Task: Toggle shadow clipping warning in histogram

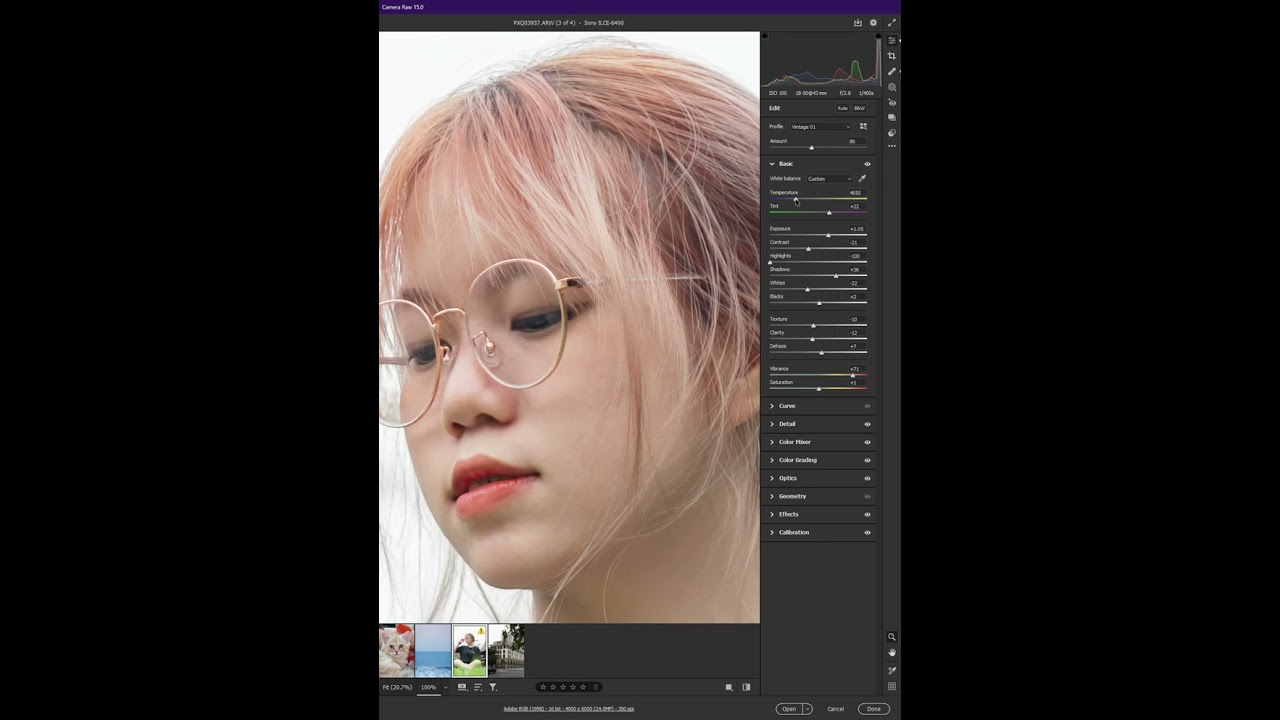Action: pyautogui.click(x=765, y=37)
